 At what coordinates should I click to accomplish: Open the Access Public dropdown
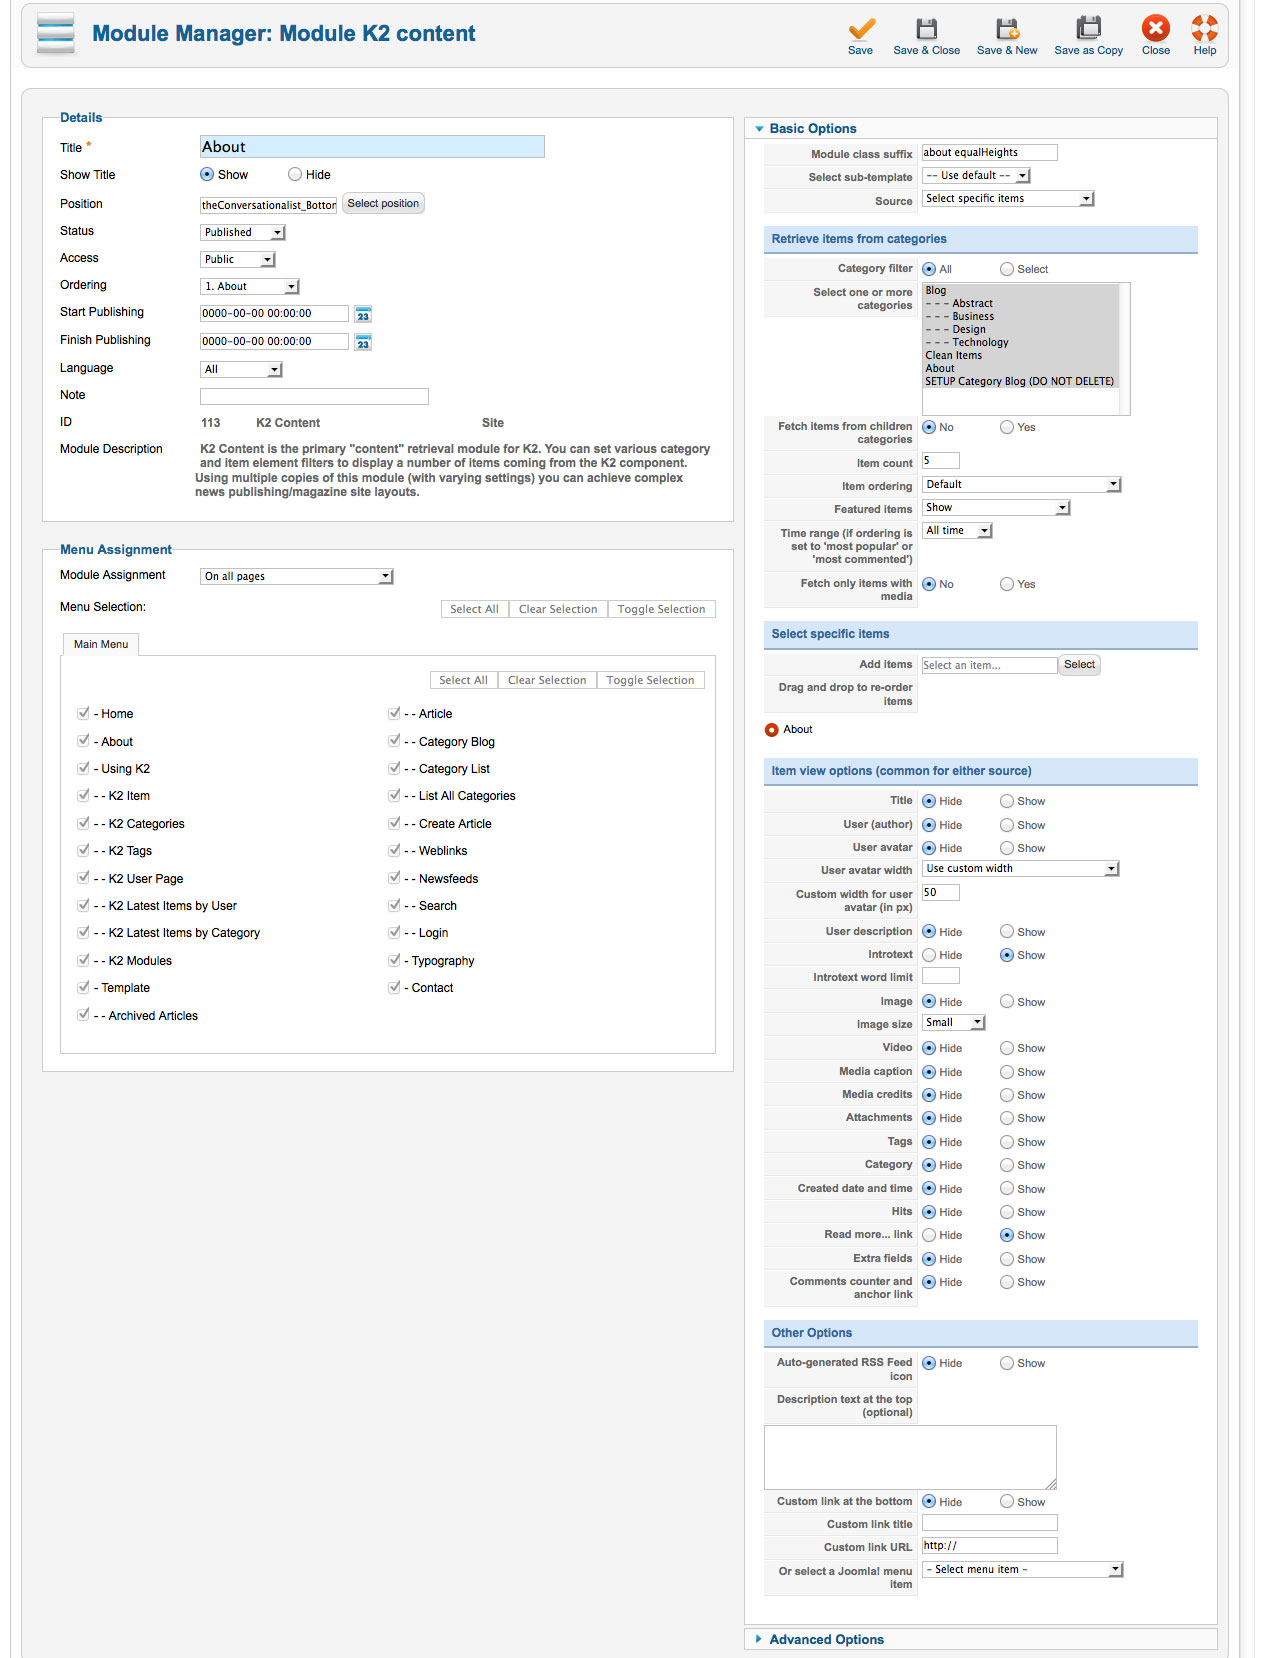coord(238,259)
